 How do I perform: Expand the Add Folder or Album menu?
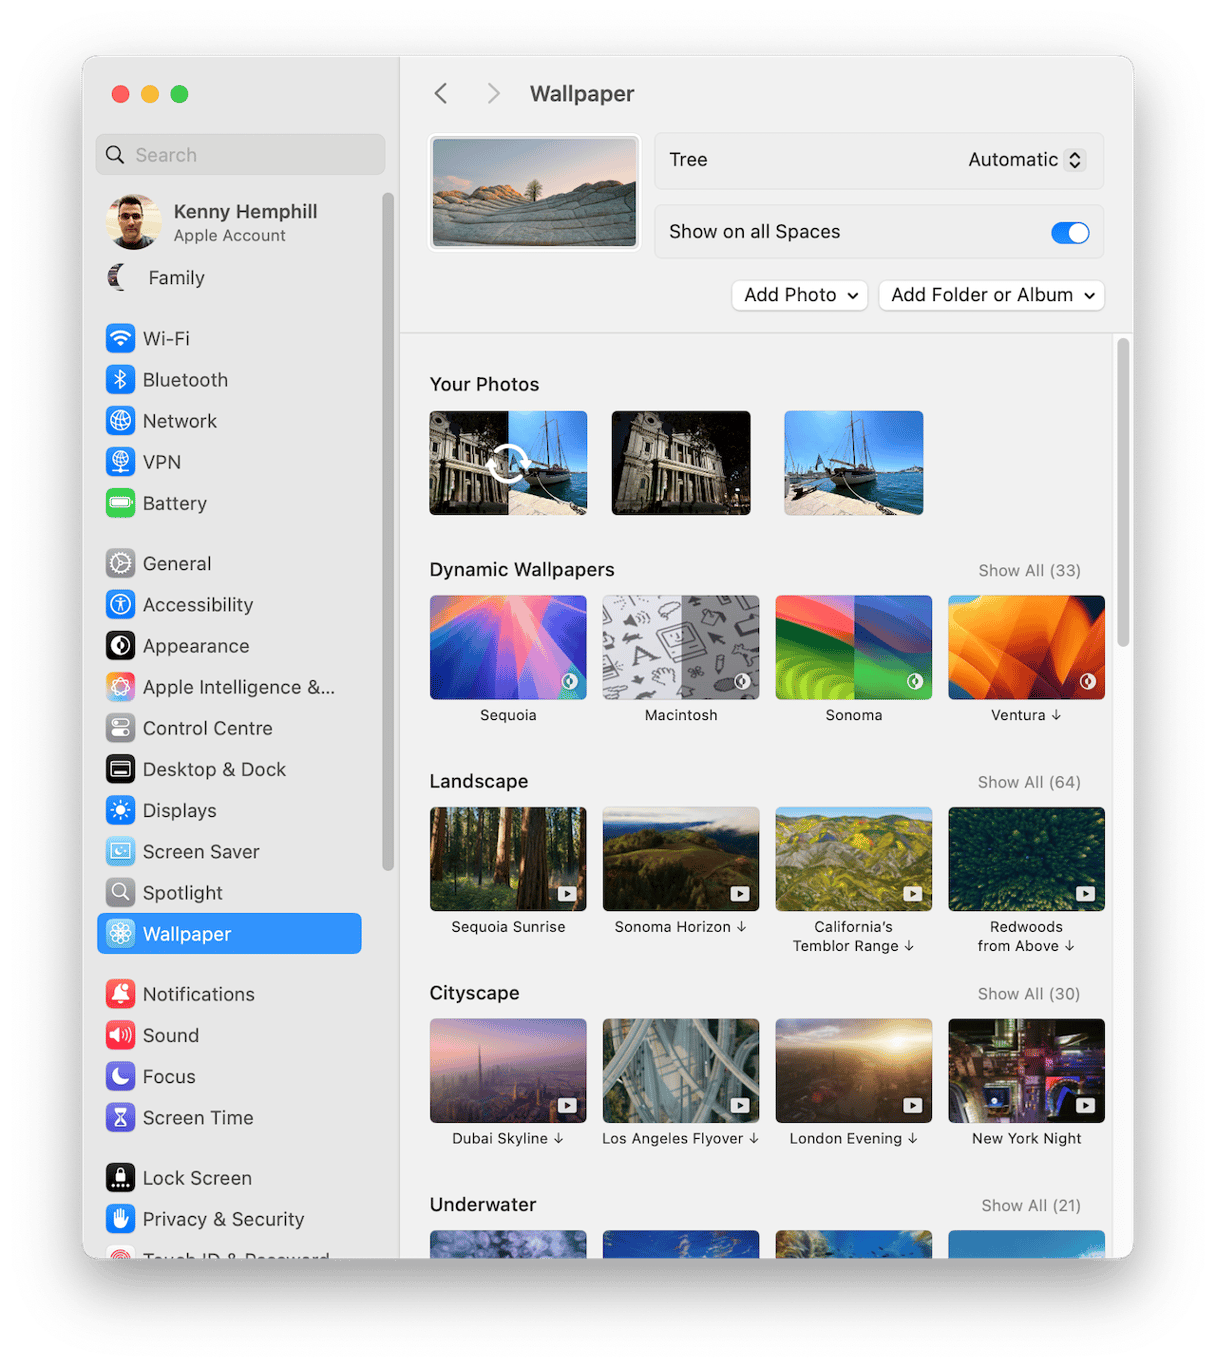(x=991, y=295)
